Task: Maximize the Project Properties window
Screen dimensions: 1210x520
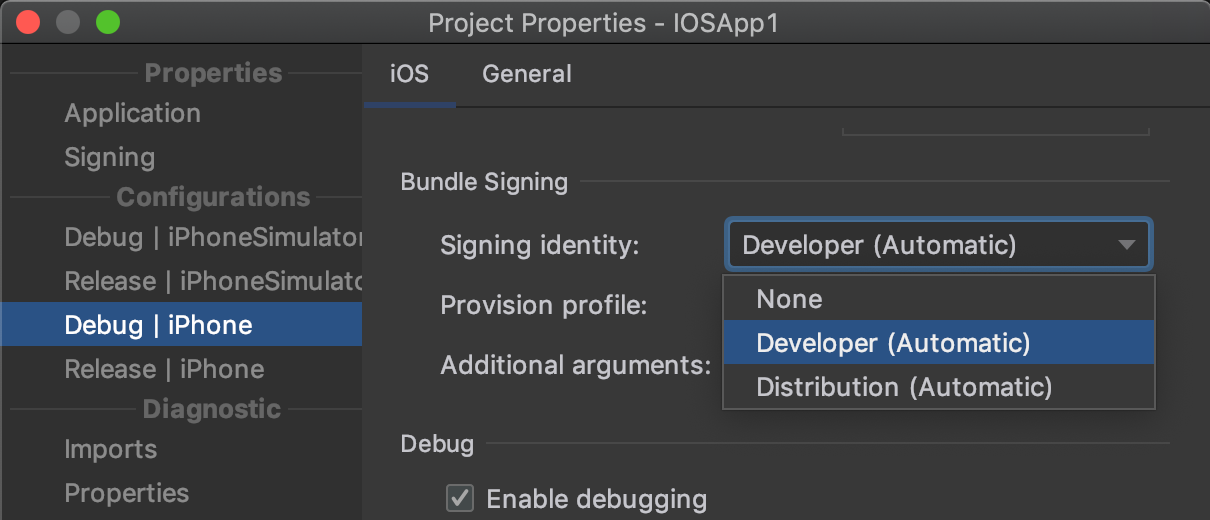Action: pos(107,21)
